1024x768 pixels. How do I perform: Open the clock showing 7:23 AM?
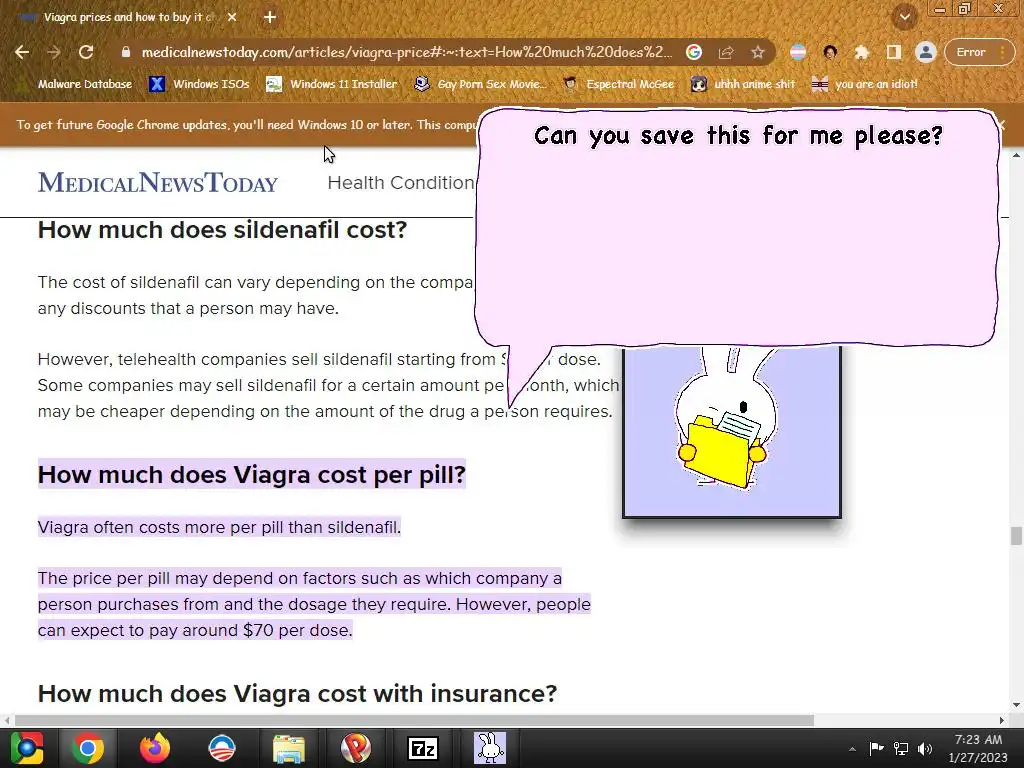[x=978, y=748]
